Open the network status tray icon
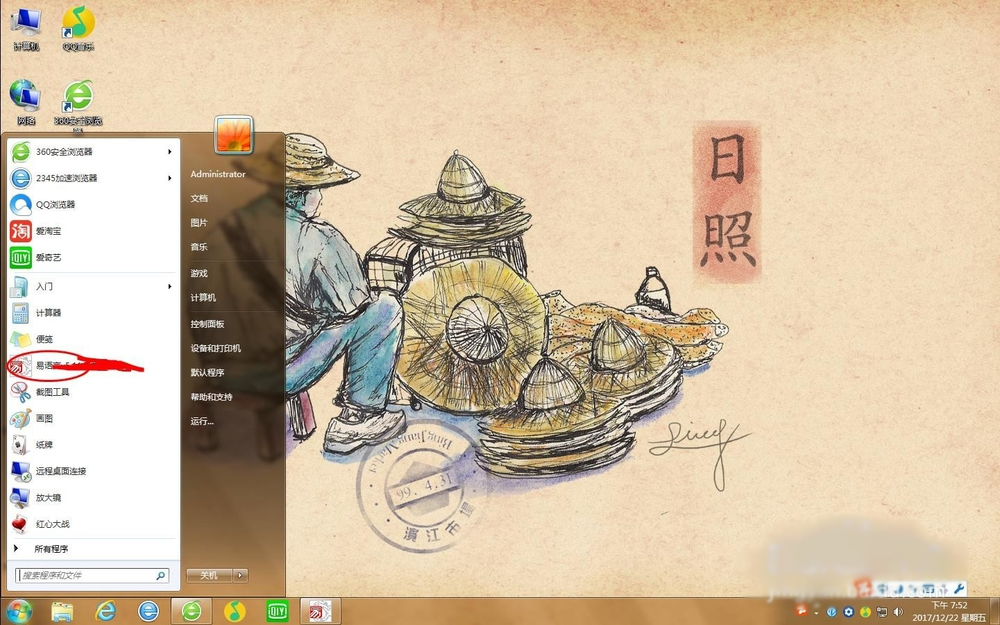Viewport: 1000px width, 625px height. [x=881, y=612]
